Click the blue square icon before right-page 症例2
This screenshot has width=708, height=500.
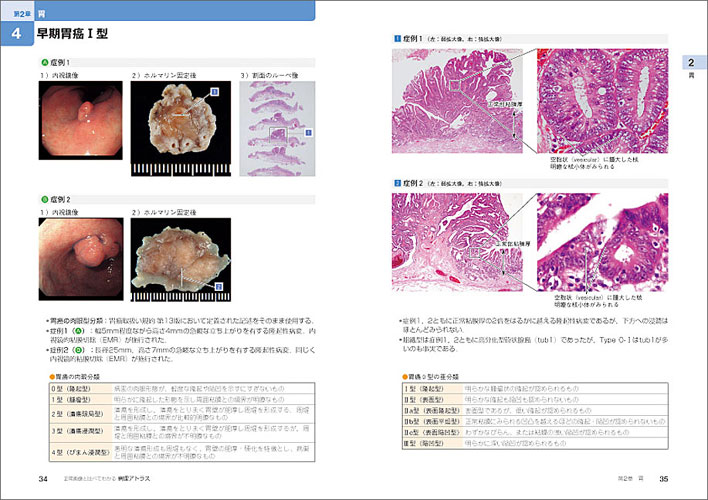395,184
